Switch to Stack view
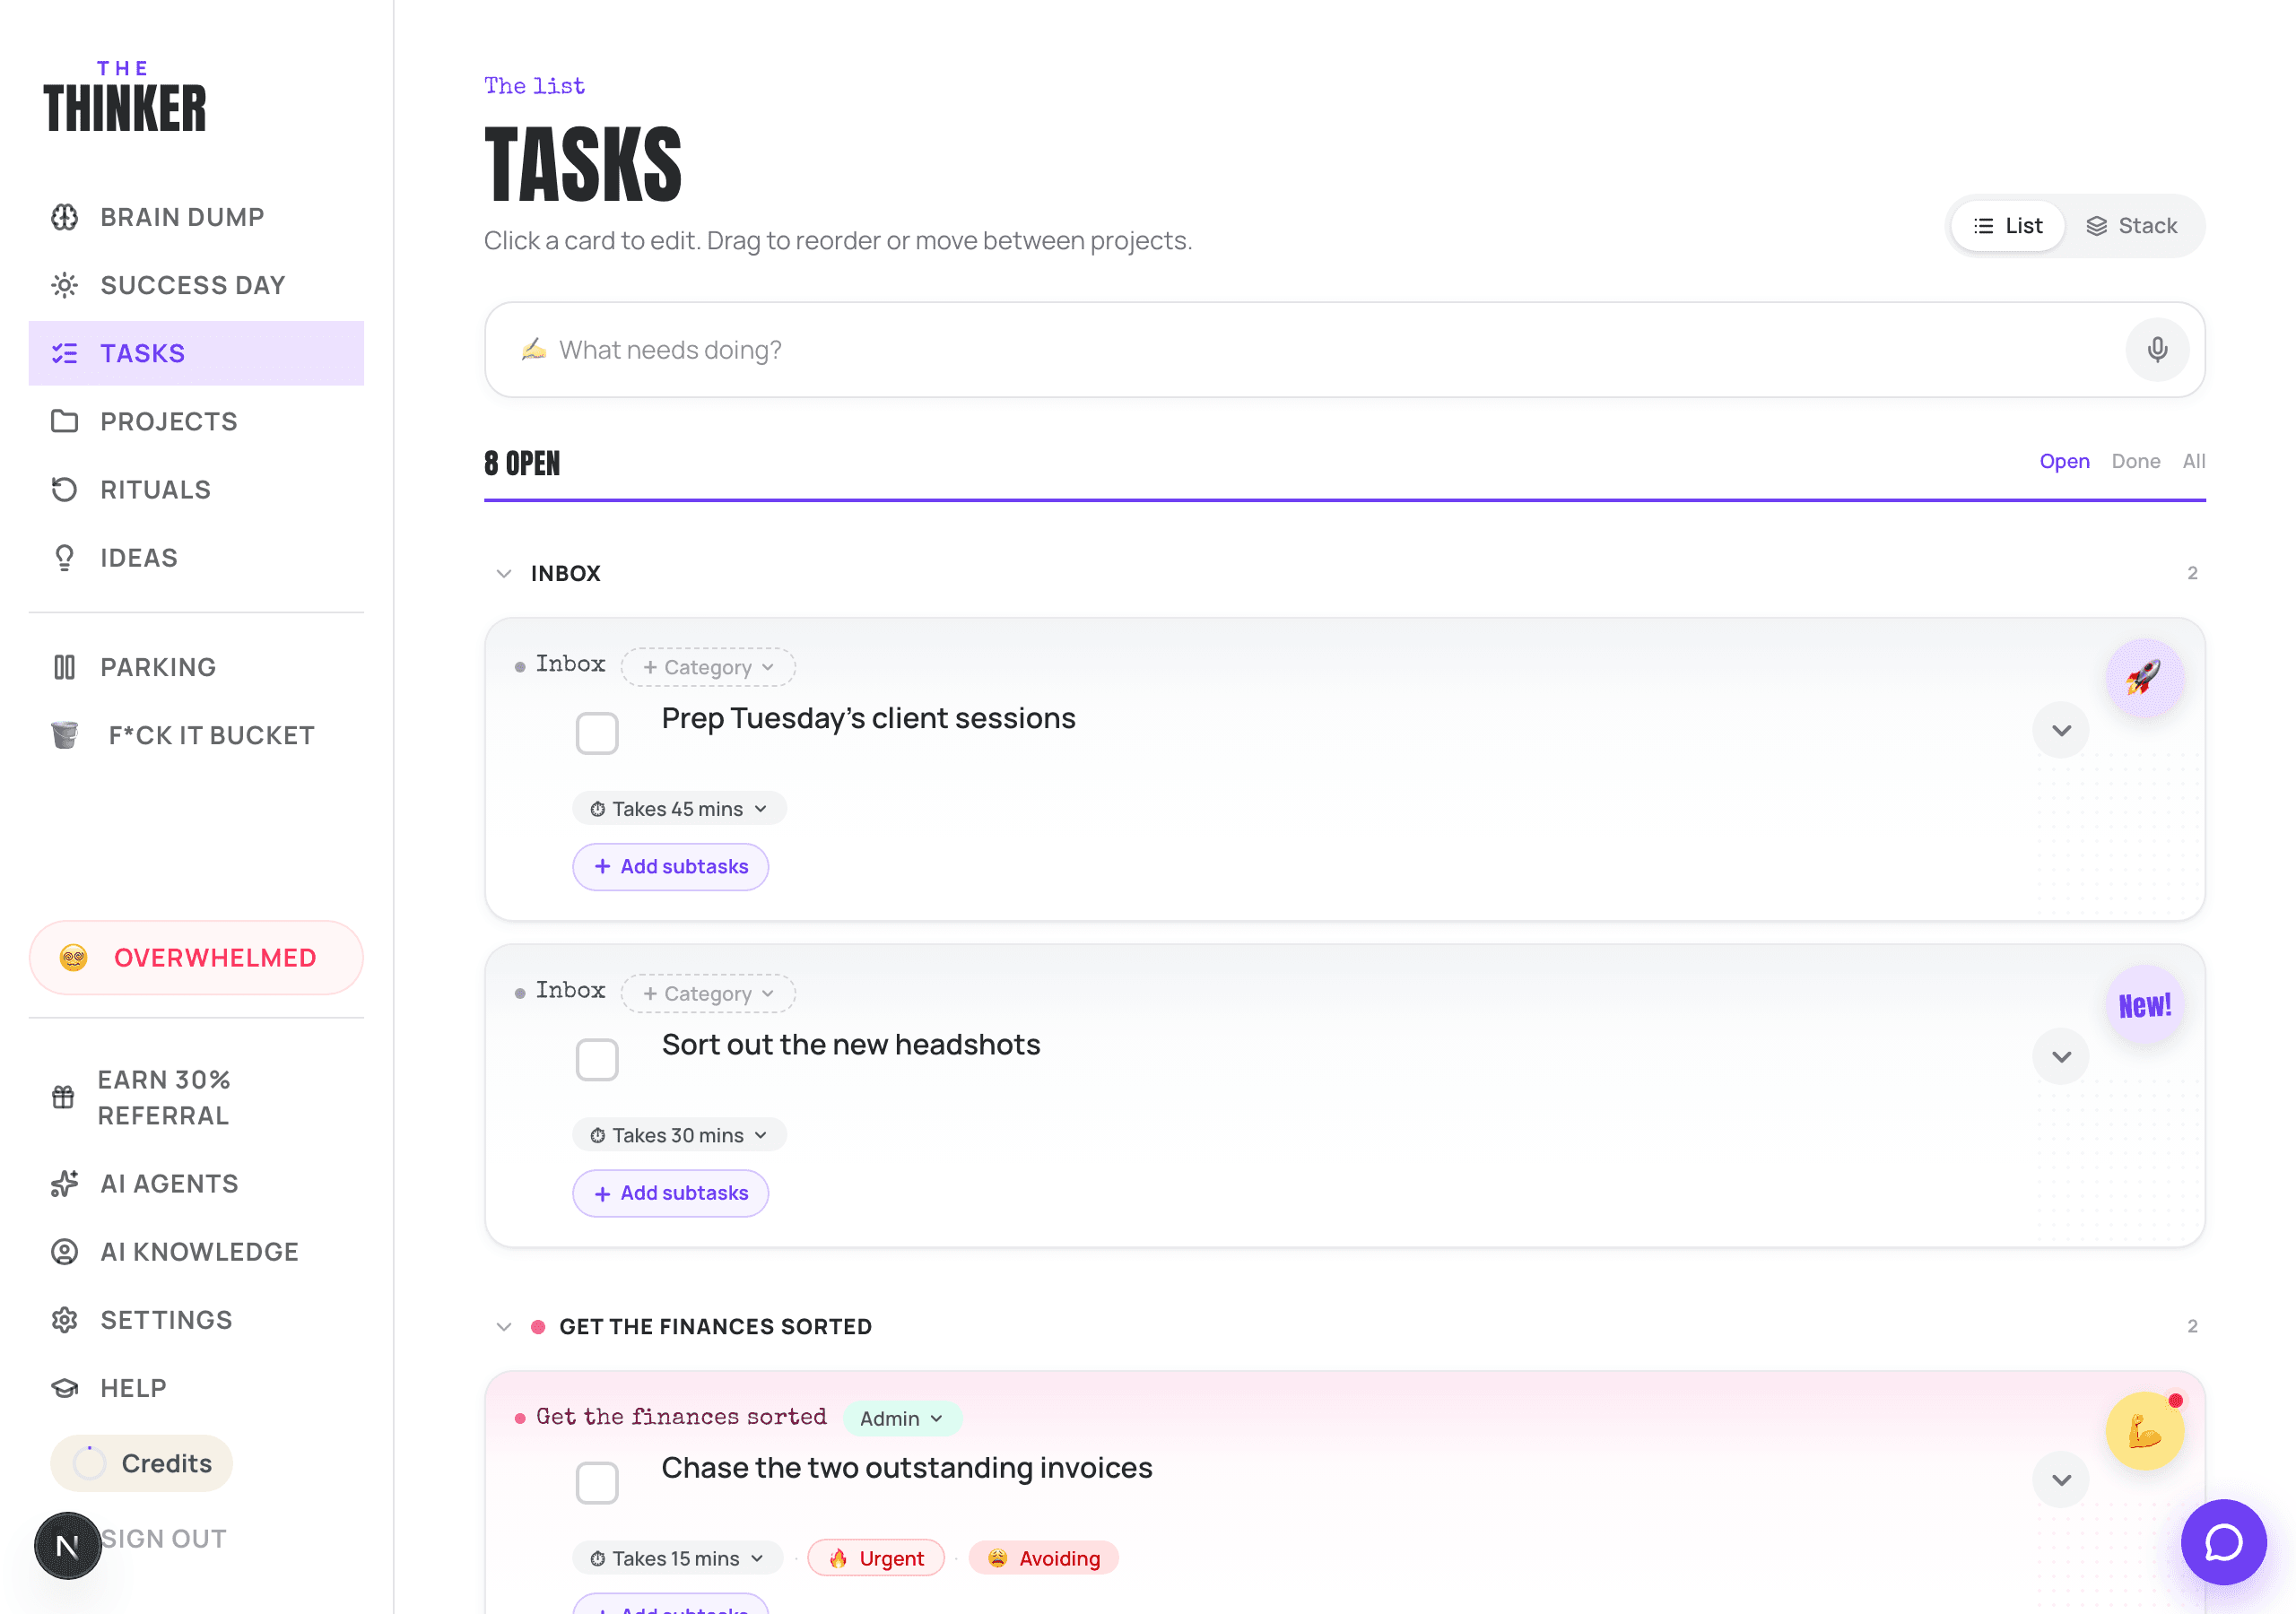 click(x=2132, y=226)
